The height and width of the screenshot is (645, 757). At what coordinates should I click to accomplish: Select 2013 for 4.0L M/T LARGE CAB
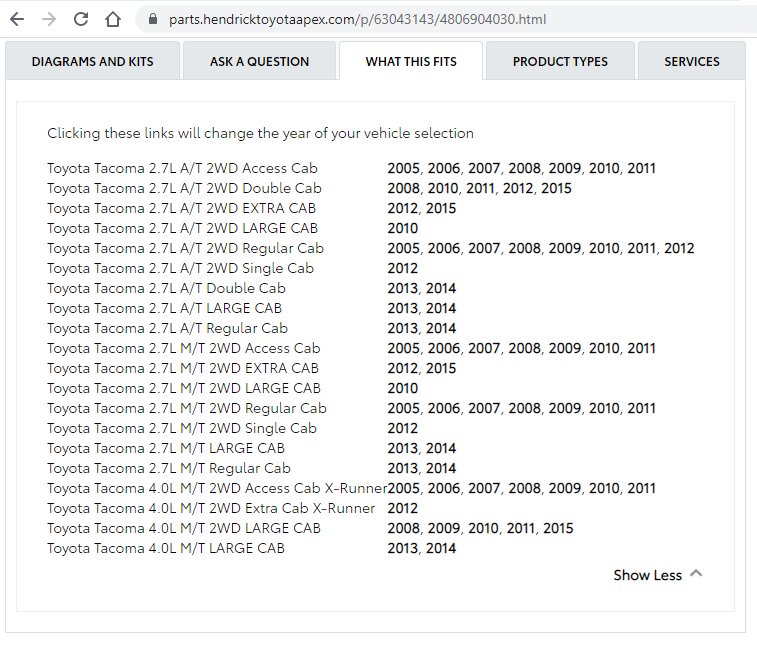pyautogui.click(x=403, y=549)
